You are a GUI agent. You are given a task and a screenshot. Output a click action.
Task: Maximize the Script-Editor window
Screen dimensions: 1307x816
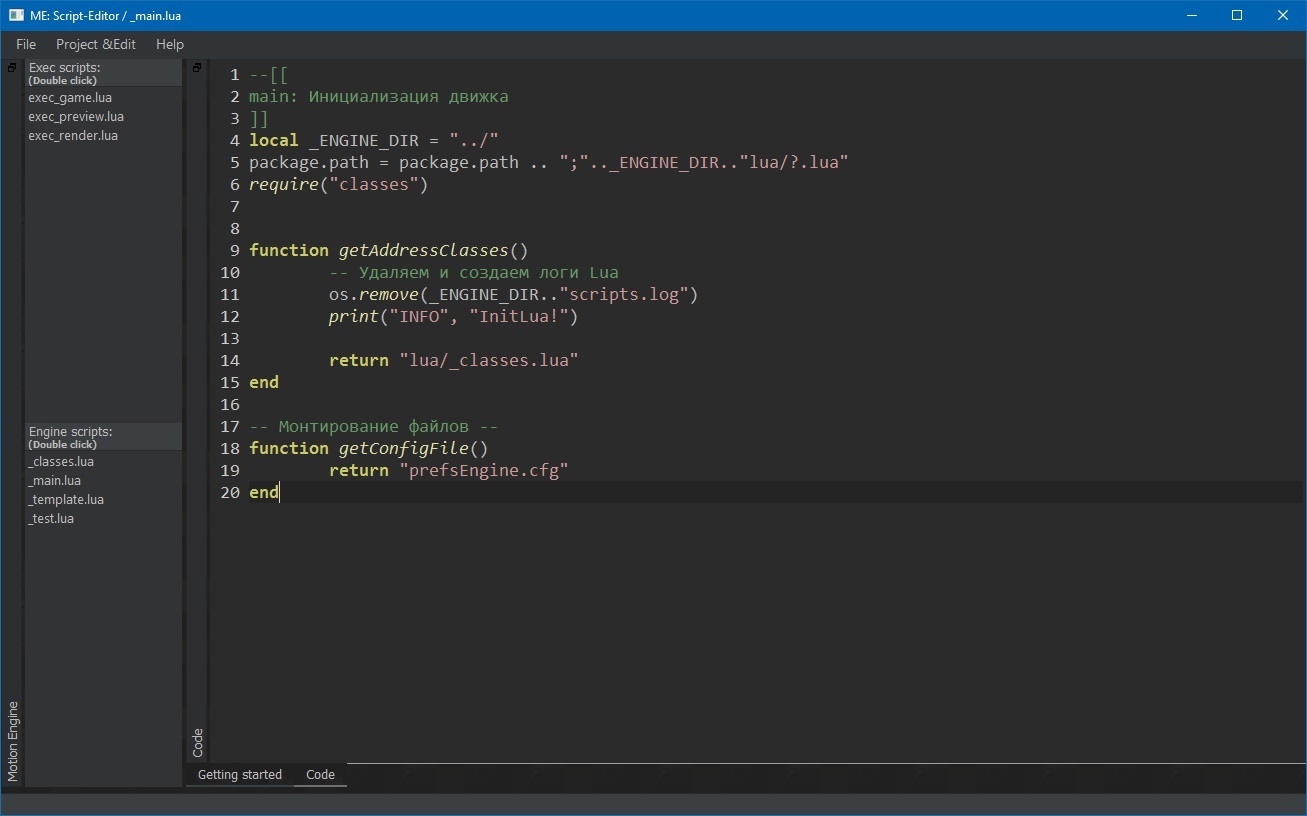pos(1237,15)
